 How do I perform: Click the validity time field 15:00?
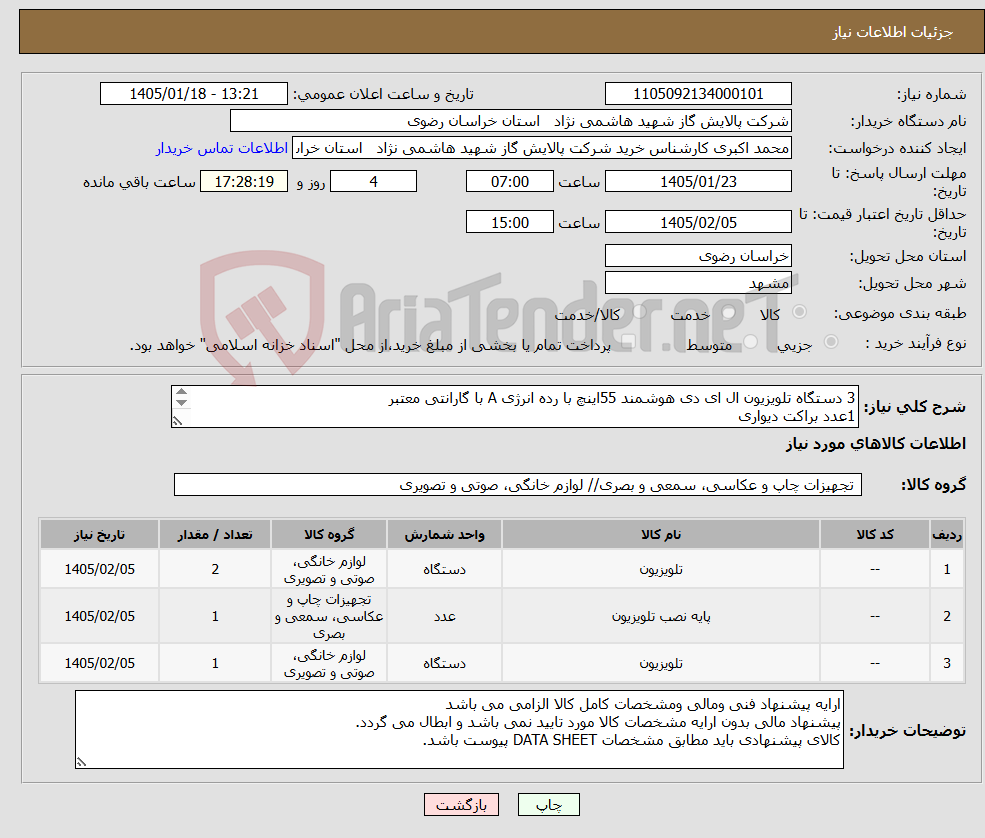(x=509, y=222)
